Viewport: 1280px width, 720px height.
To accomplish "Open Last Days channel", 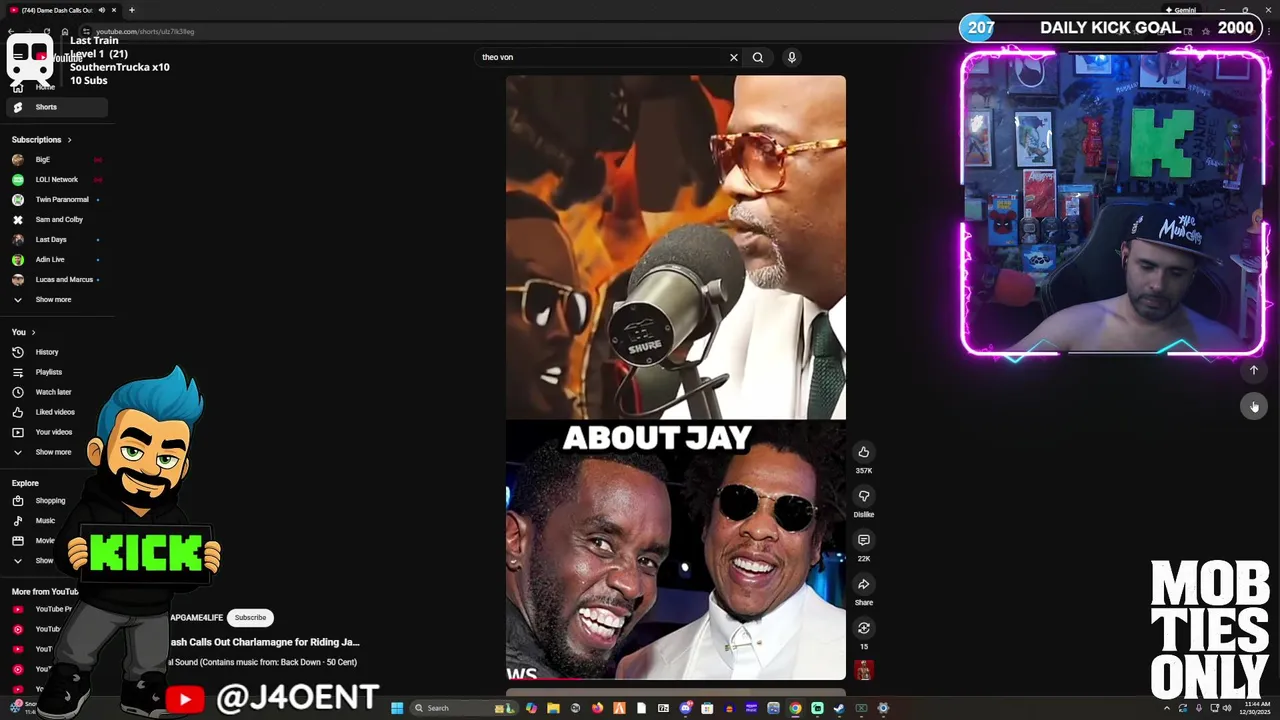I will [x=55, y=239].
